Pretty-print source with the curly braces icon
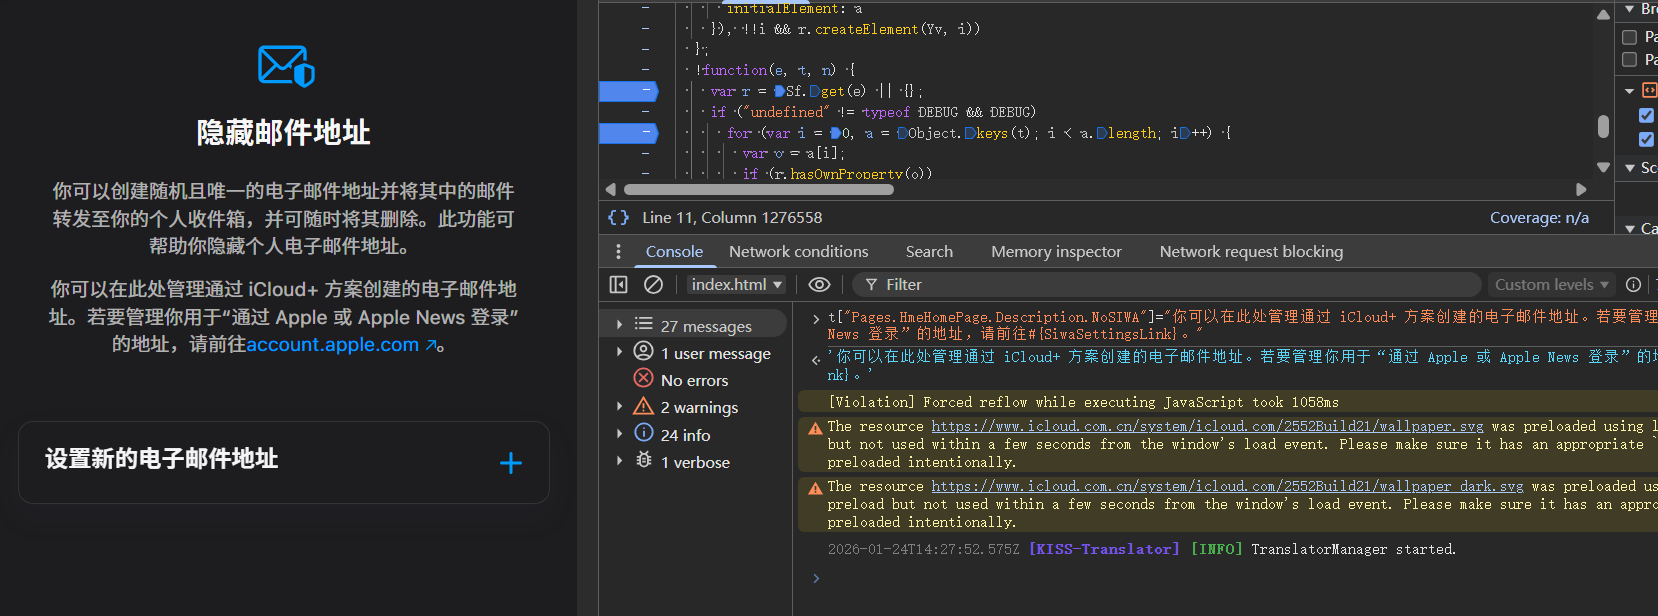1658x616 pixels. point(619,217)
